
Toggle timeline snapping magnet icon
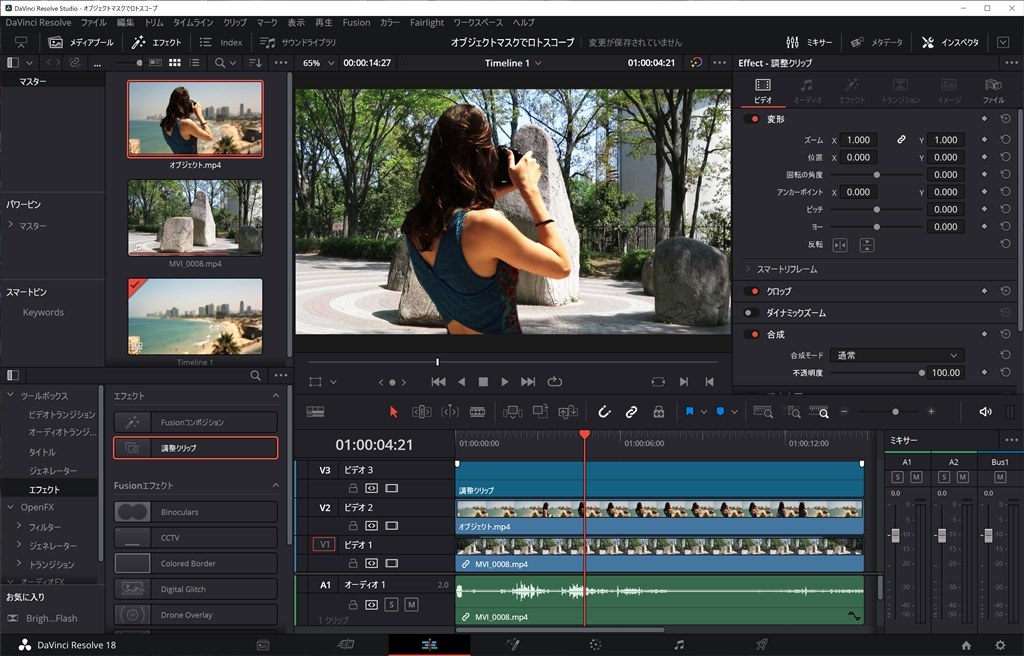[604, 412]
